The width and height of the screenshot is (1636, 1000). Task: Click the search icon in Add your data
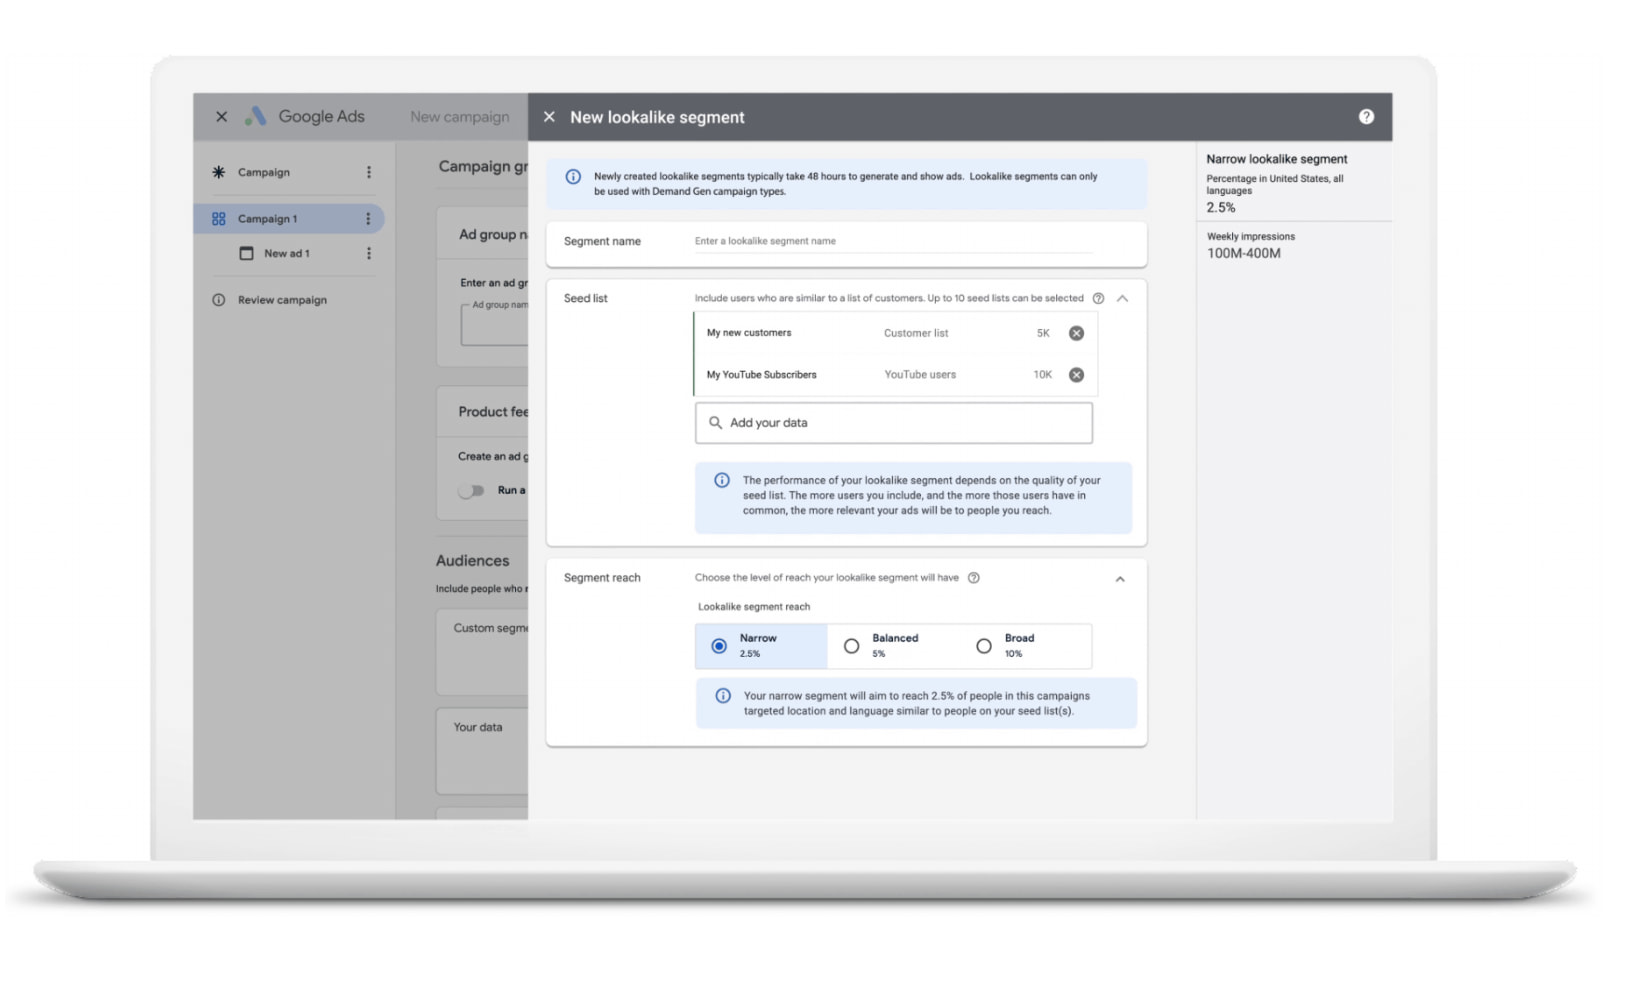point(716,423)
